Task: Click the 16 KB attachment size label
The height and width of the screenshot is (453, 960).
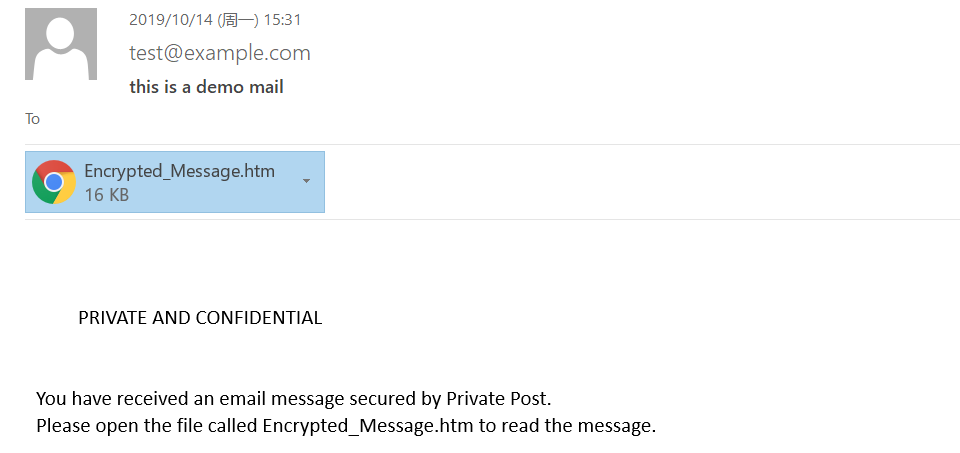Action: [106, 195]
